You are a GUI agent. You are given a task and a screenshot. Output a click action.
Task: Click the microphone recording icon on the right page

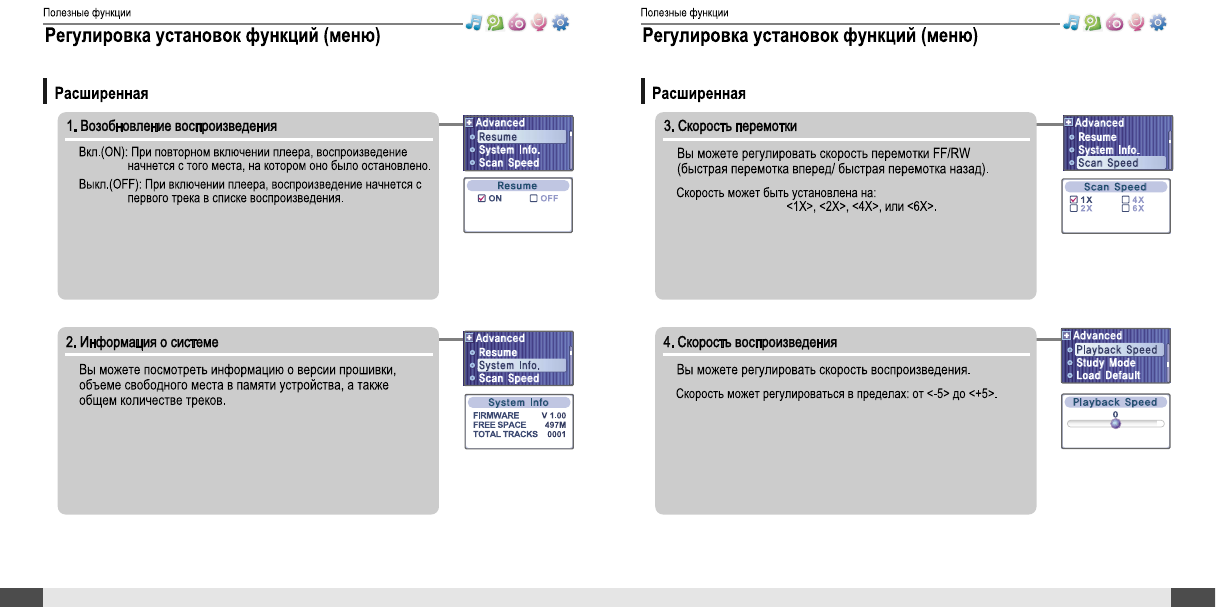click(1136, 22)
